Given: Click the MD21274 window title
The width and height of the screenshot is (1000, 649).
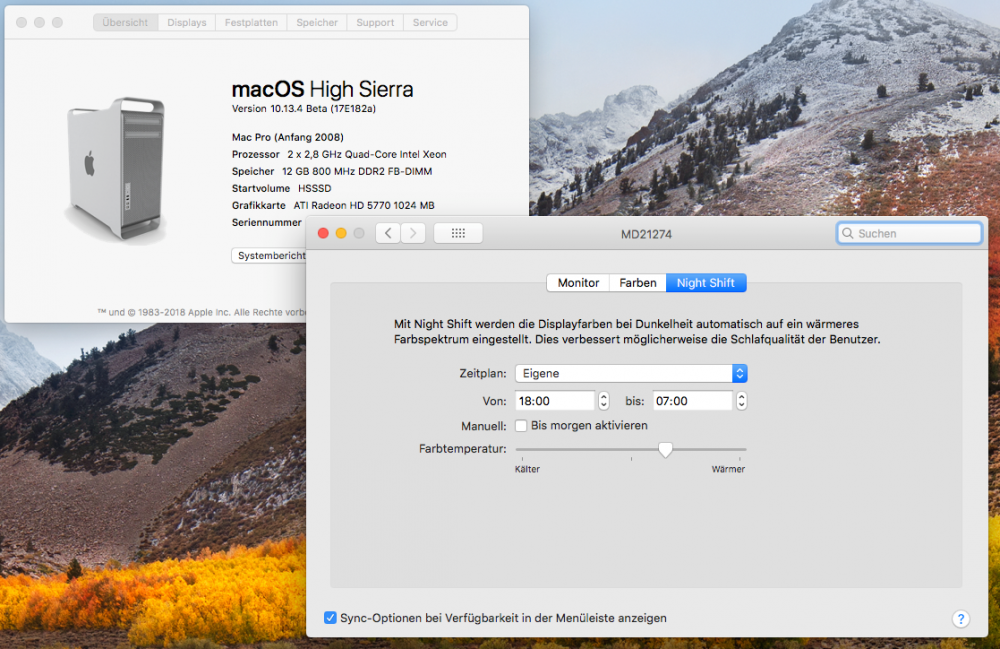Looking at the screenshot, I should coord(646,234).
